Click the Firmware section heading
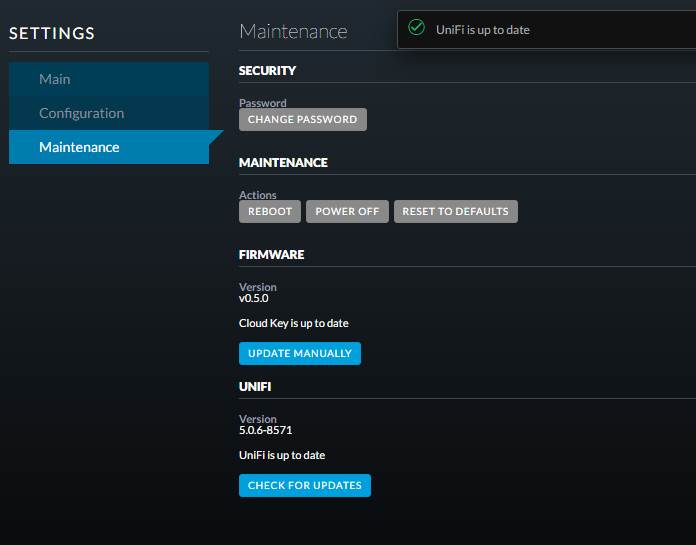Screen dimensions: 696x545 tap(271, 254)
